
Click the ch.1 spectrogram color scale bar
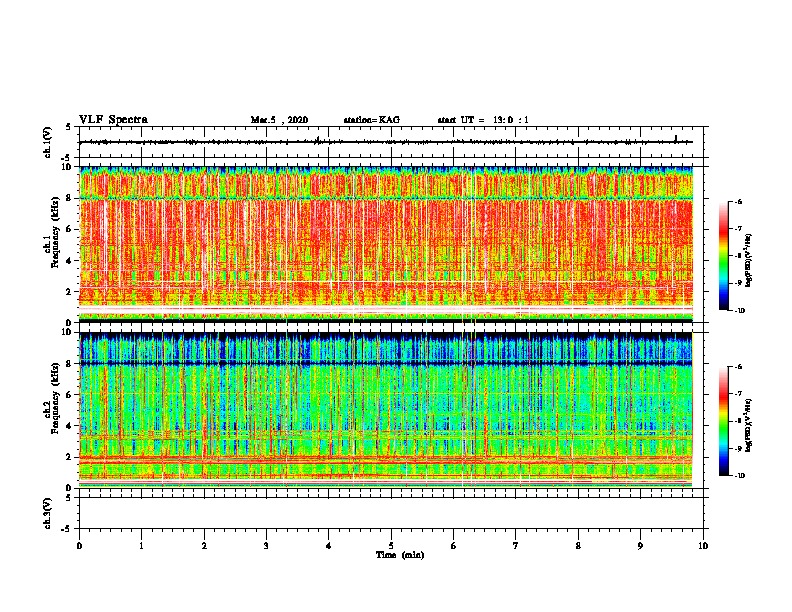click(x=723, y=256)
